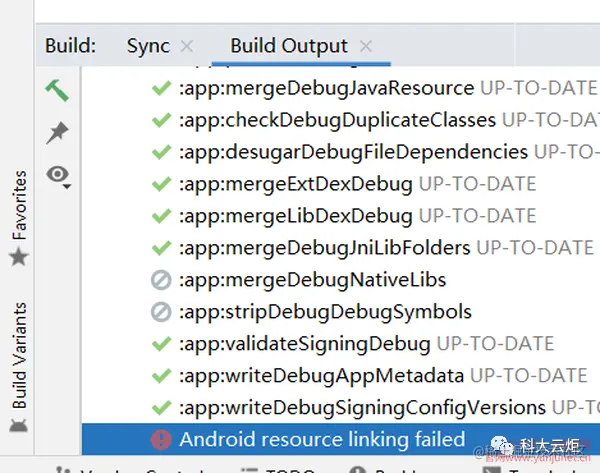Close the Build Output tab
The image size is (600, 473).
click(x=366, y=46)
